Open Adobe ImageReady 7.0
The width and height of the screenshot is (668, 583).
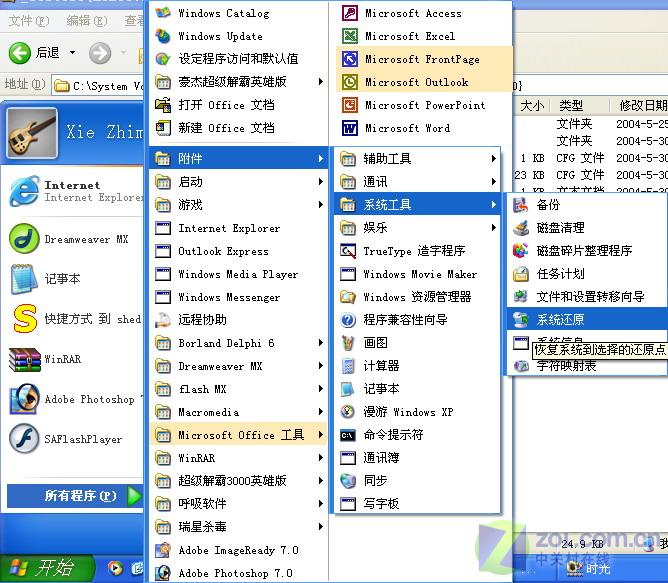click(239, 550)
